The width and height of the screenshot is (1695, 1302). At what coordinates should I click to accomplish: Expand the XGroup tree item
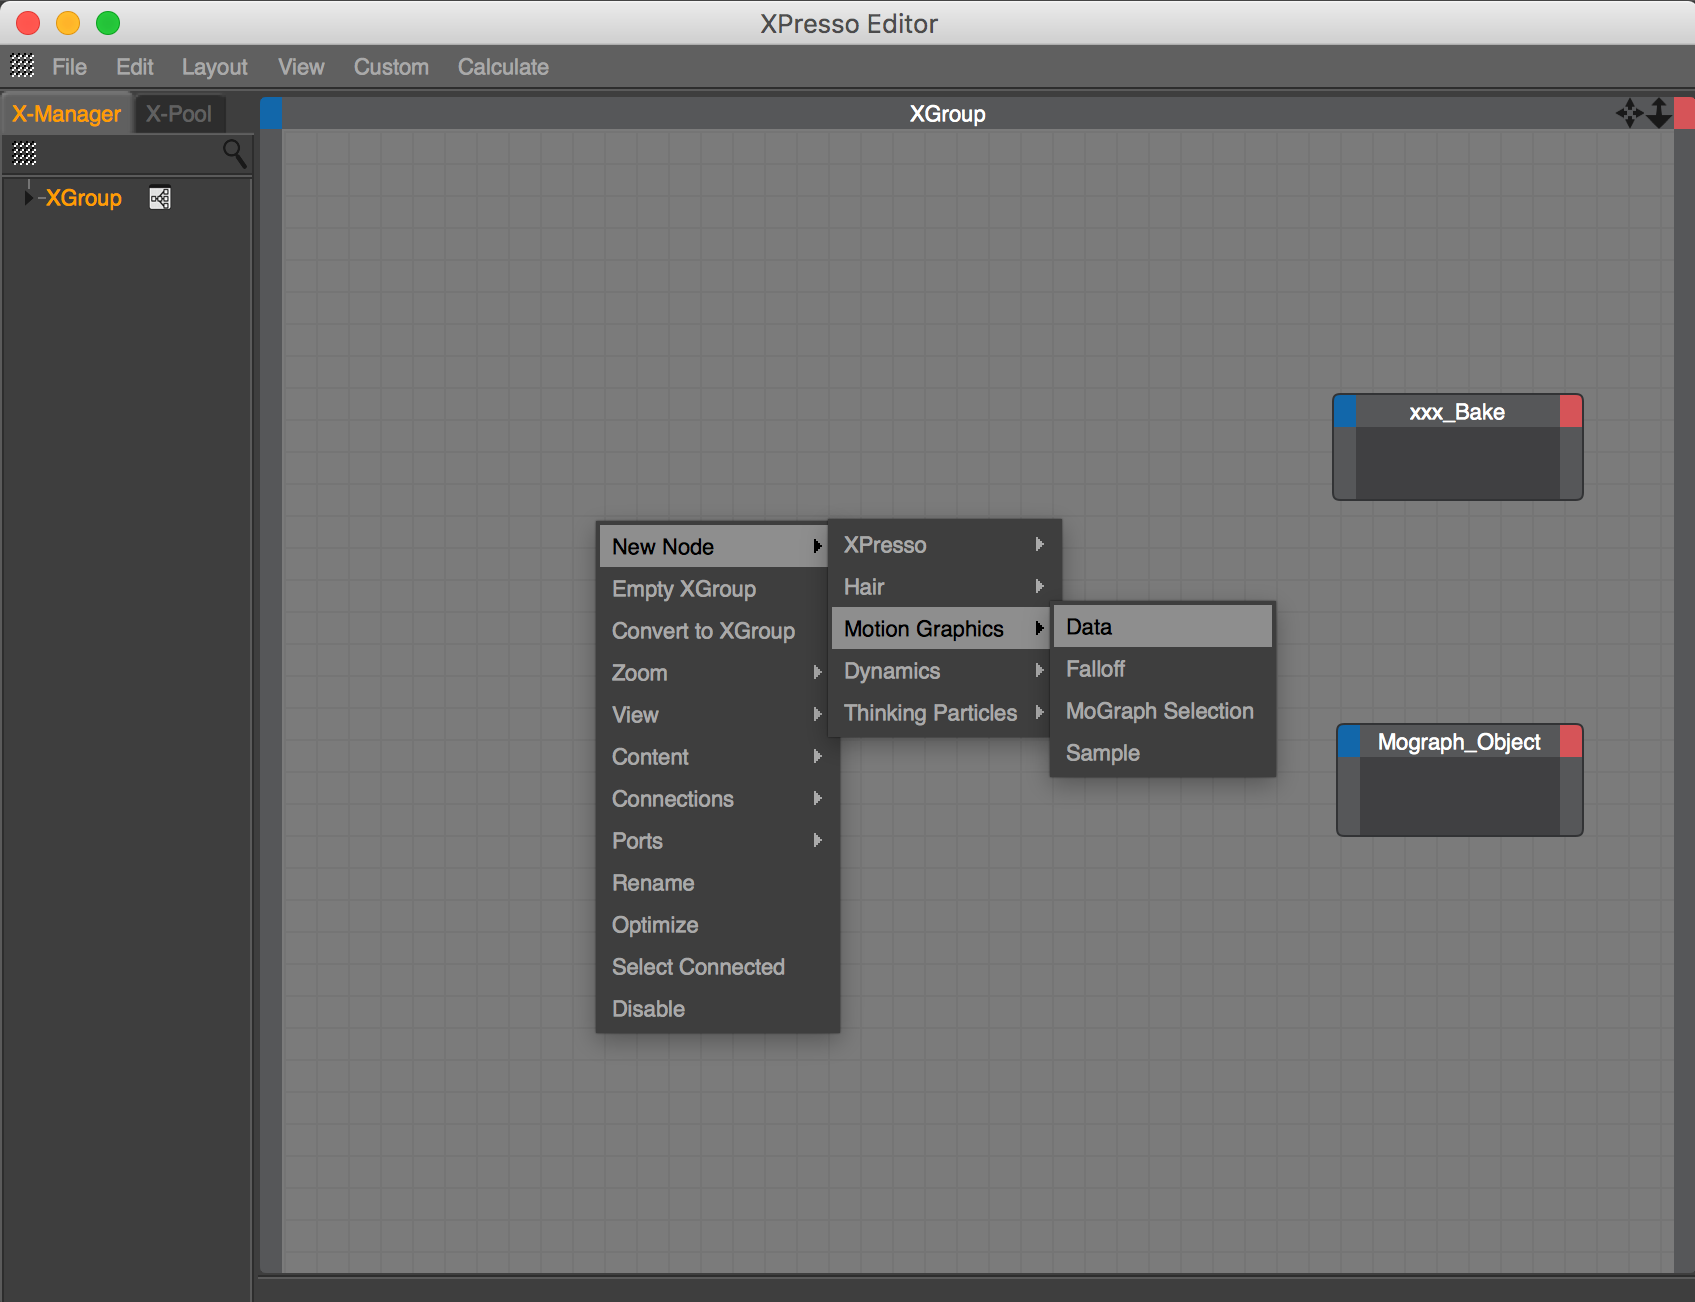tap(28, 198)
